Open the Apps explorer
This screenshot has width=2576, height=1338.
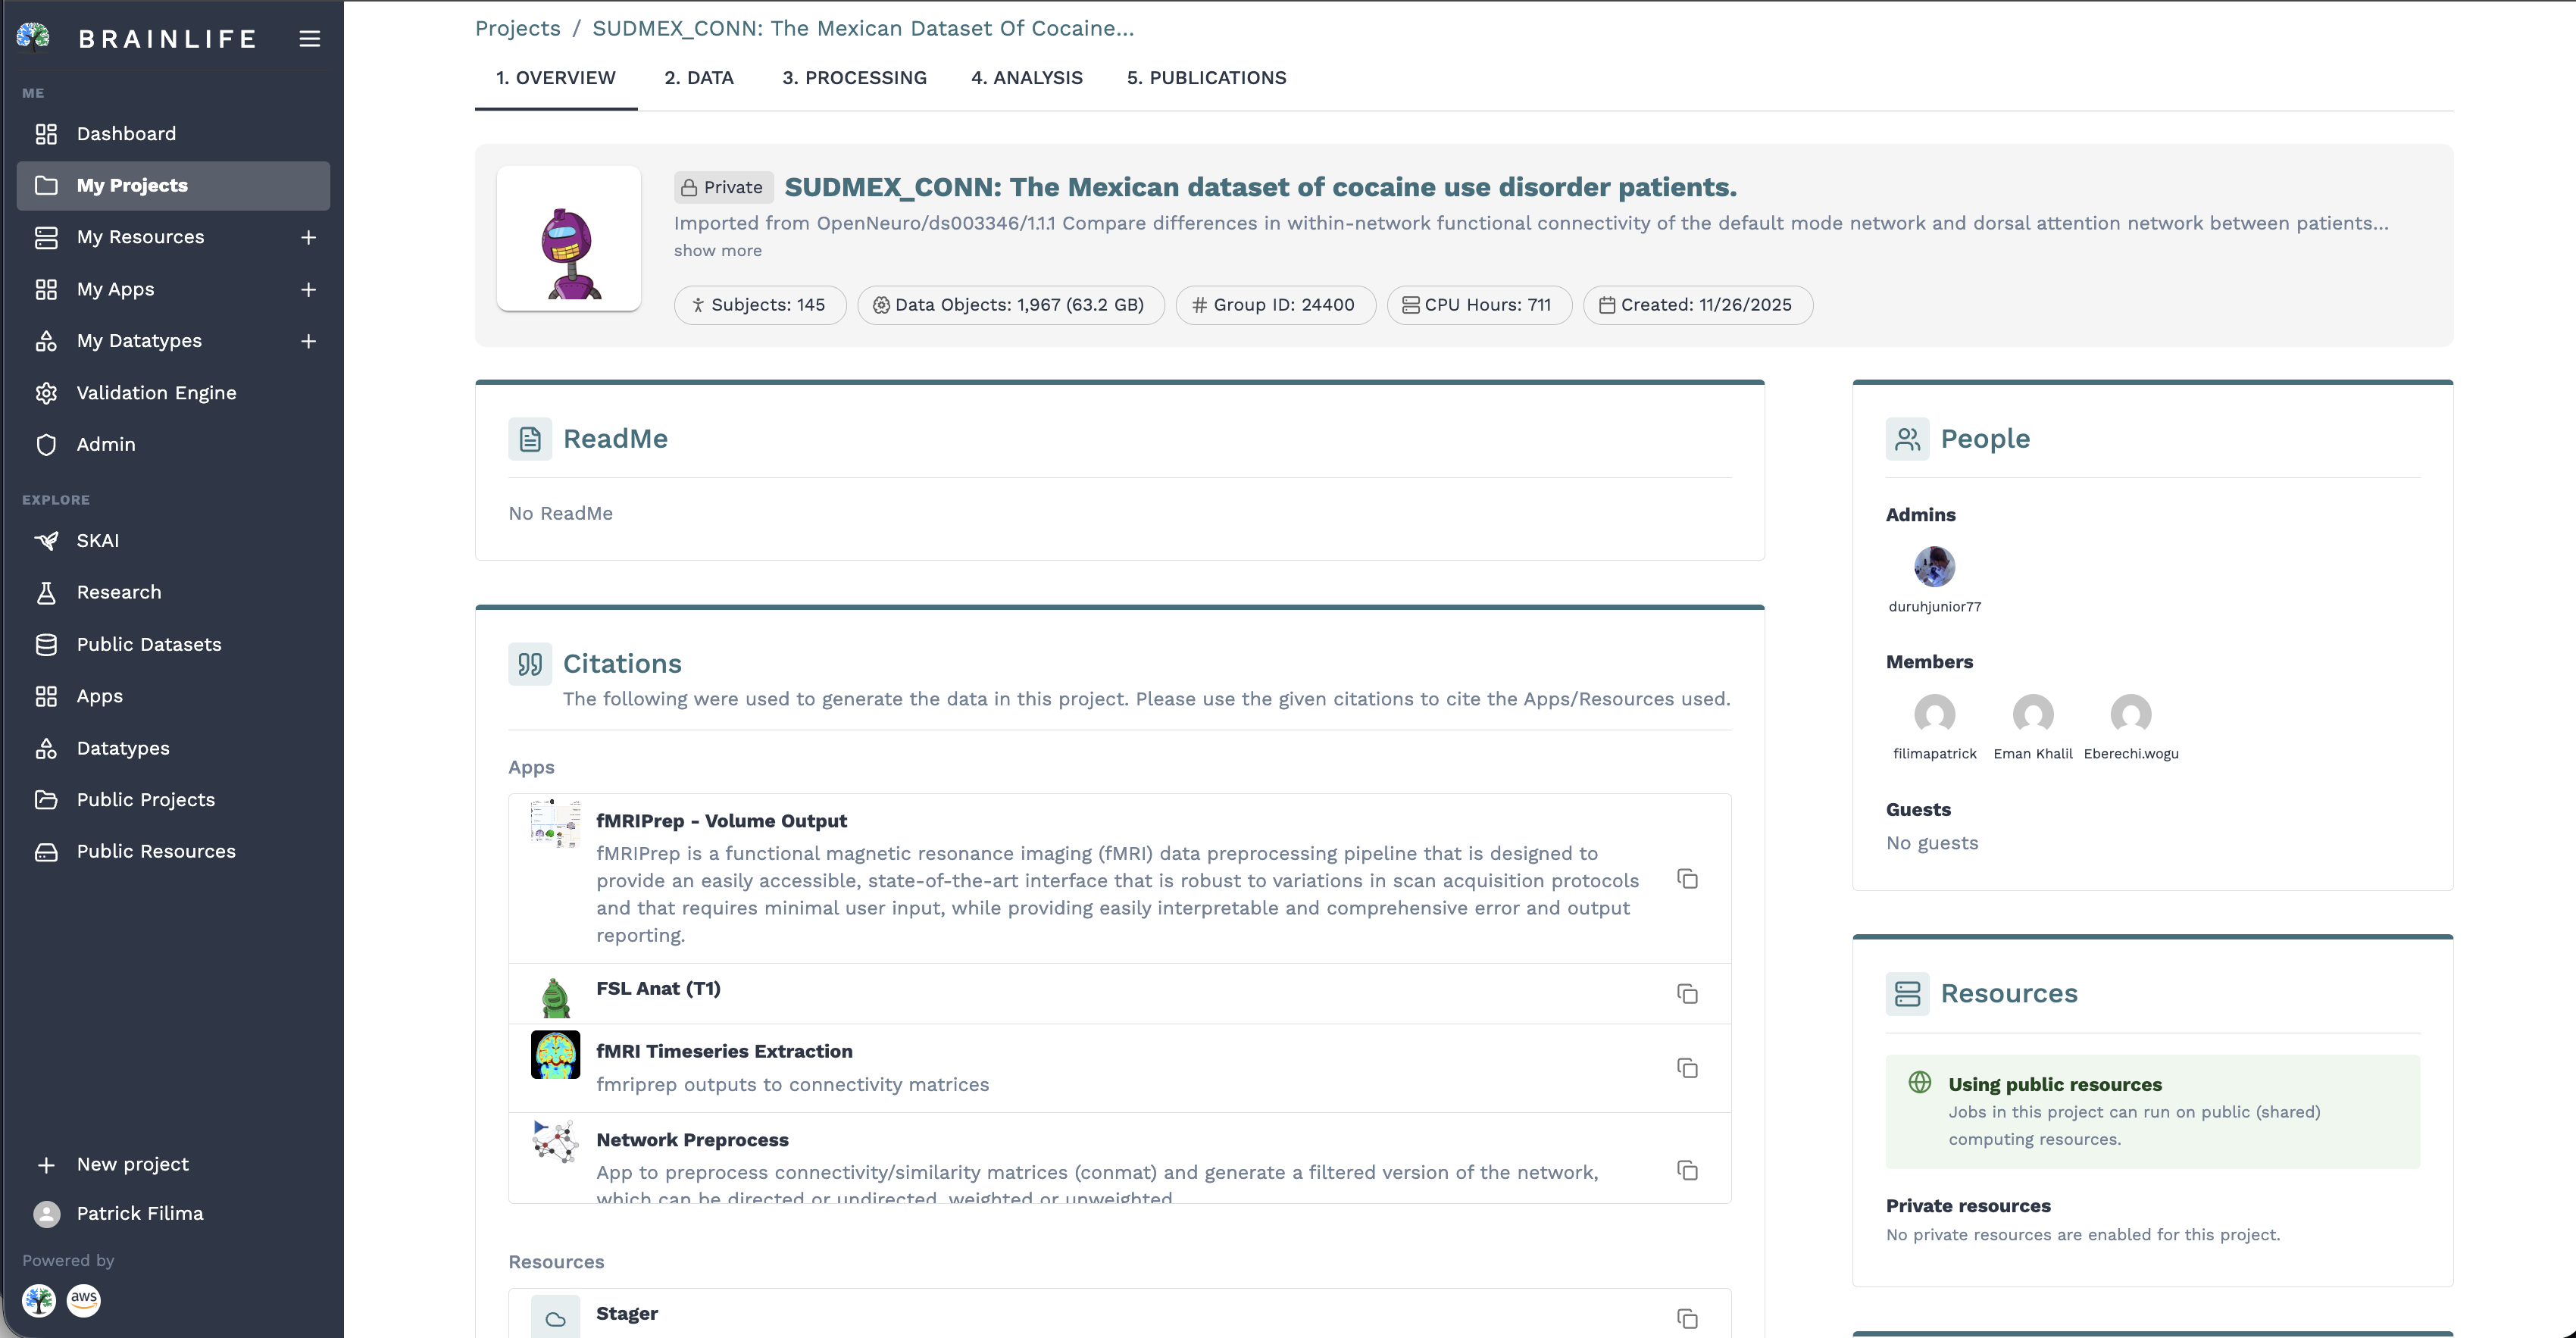pos(173,696)
